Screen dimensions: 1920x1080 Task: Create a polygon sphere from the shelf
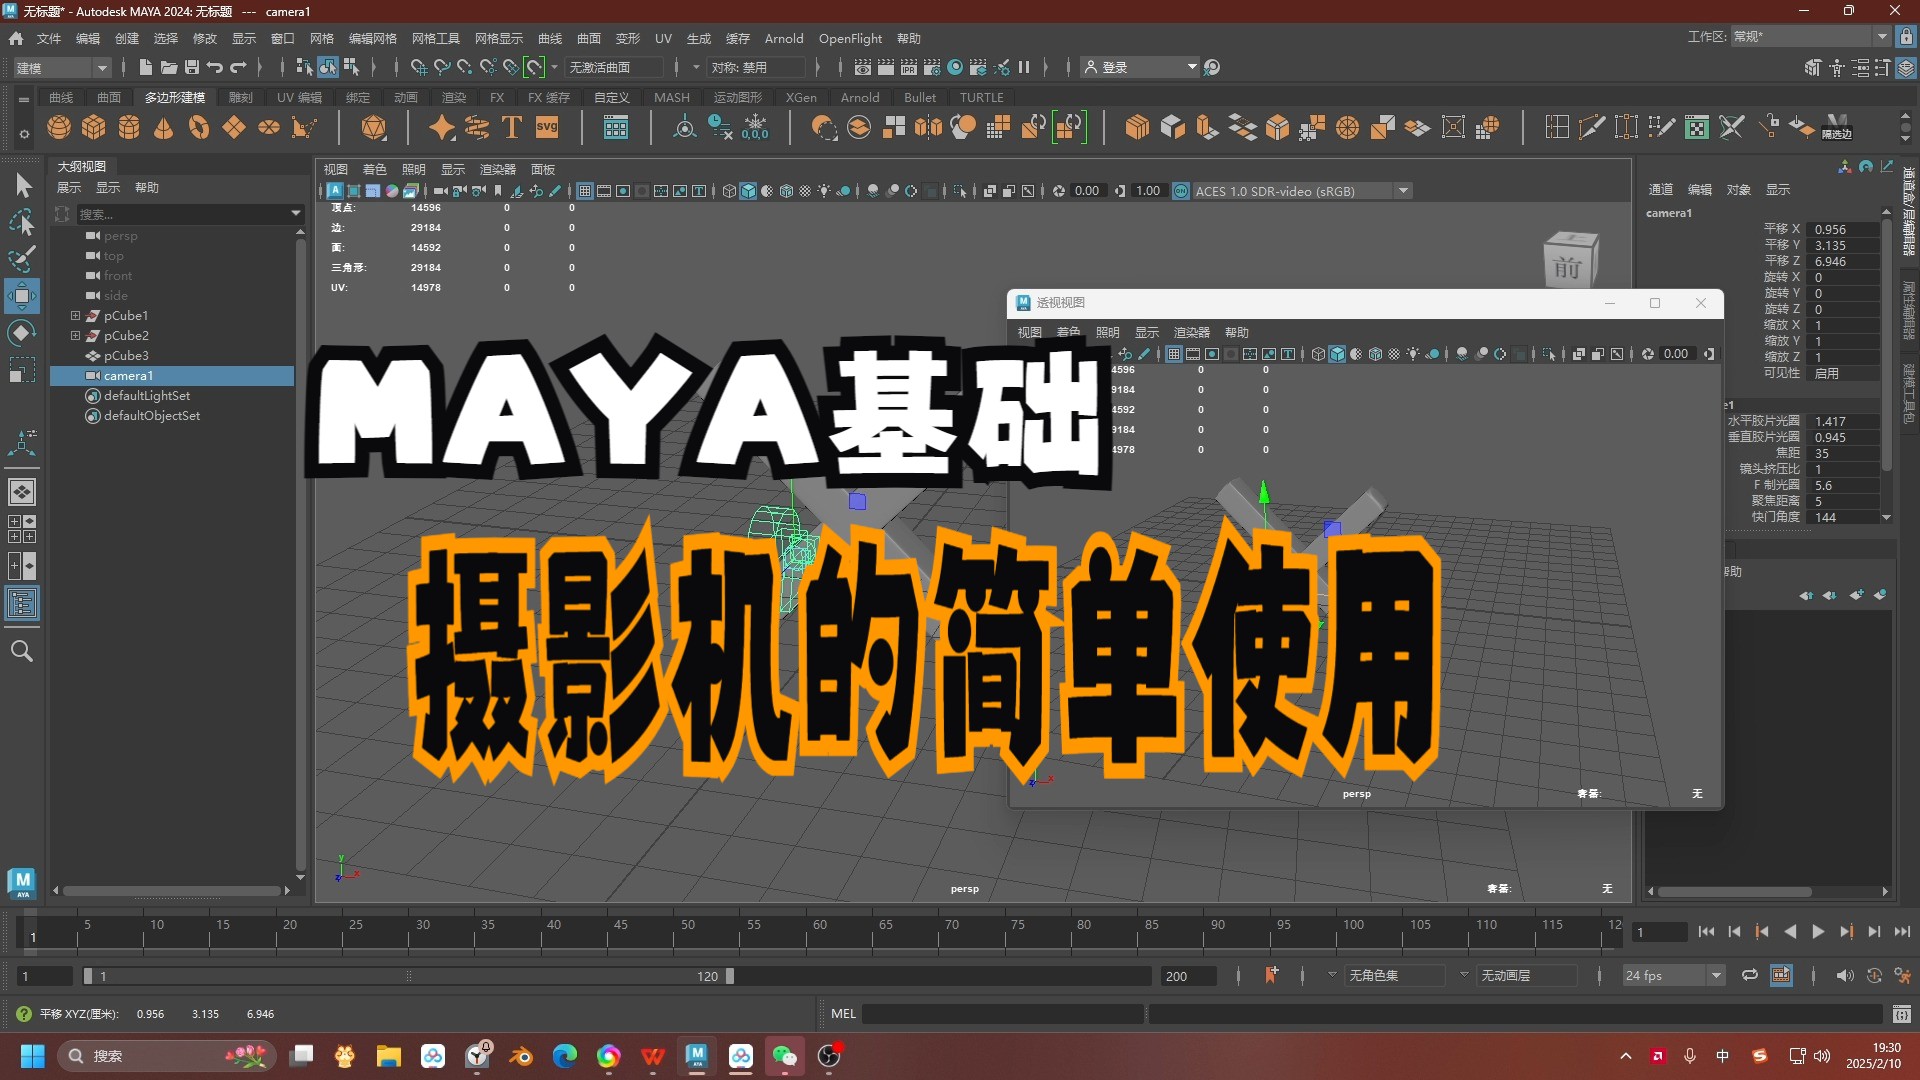pos(58,127)
